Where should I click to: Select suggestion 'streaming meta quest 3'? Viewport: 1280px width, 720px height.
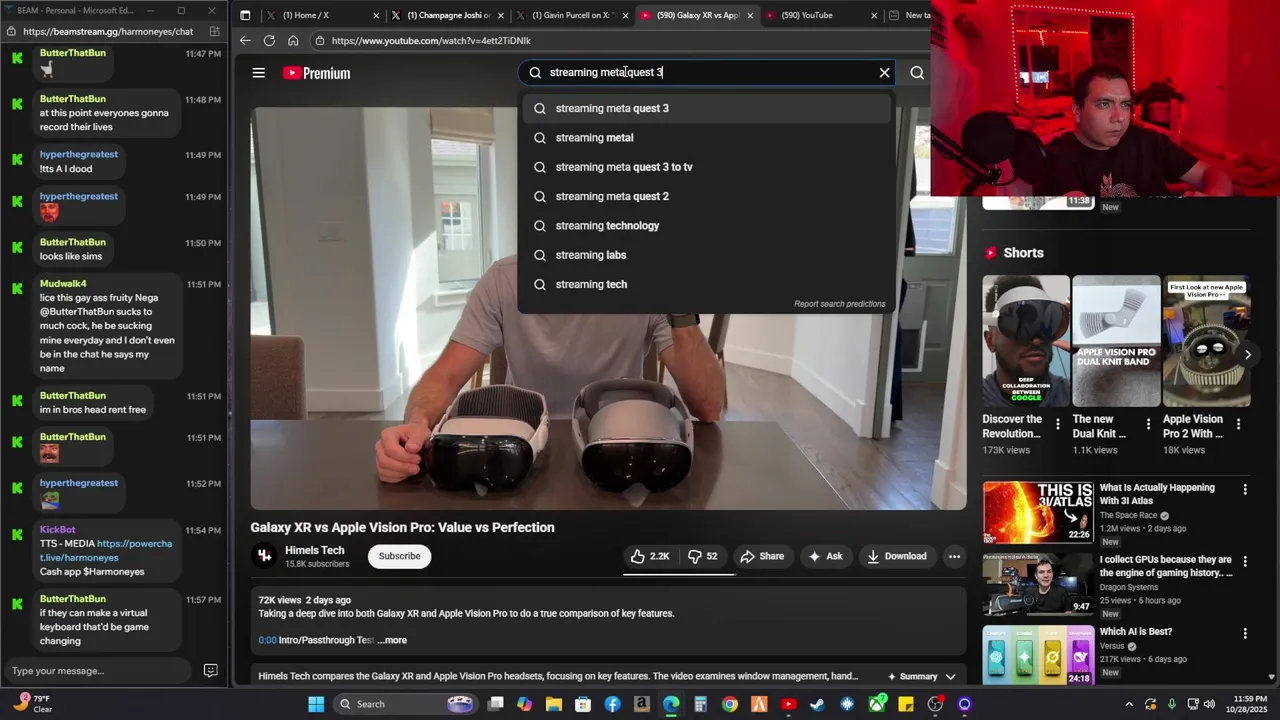click(x=706, y=108)
